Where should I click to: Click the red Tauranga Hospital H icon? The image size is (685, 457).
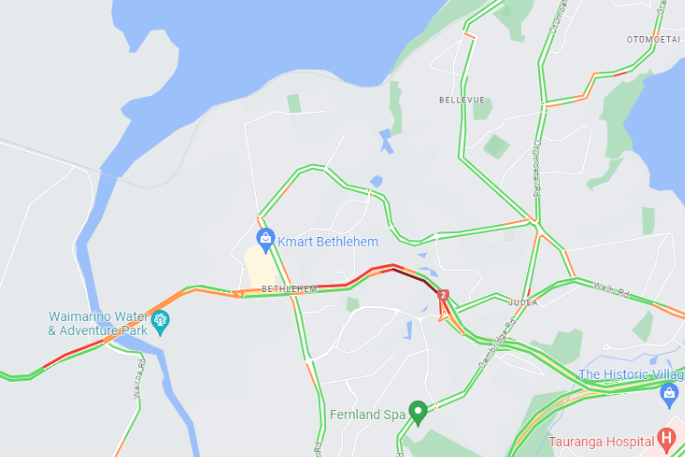point(667,440)
